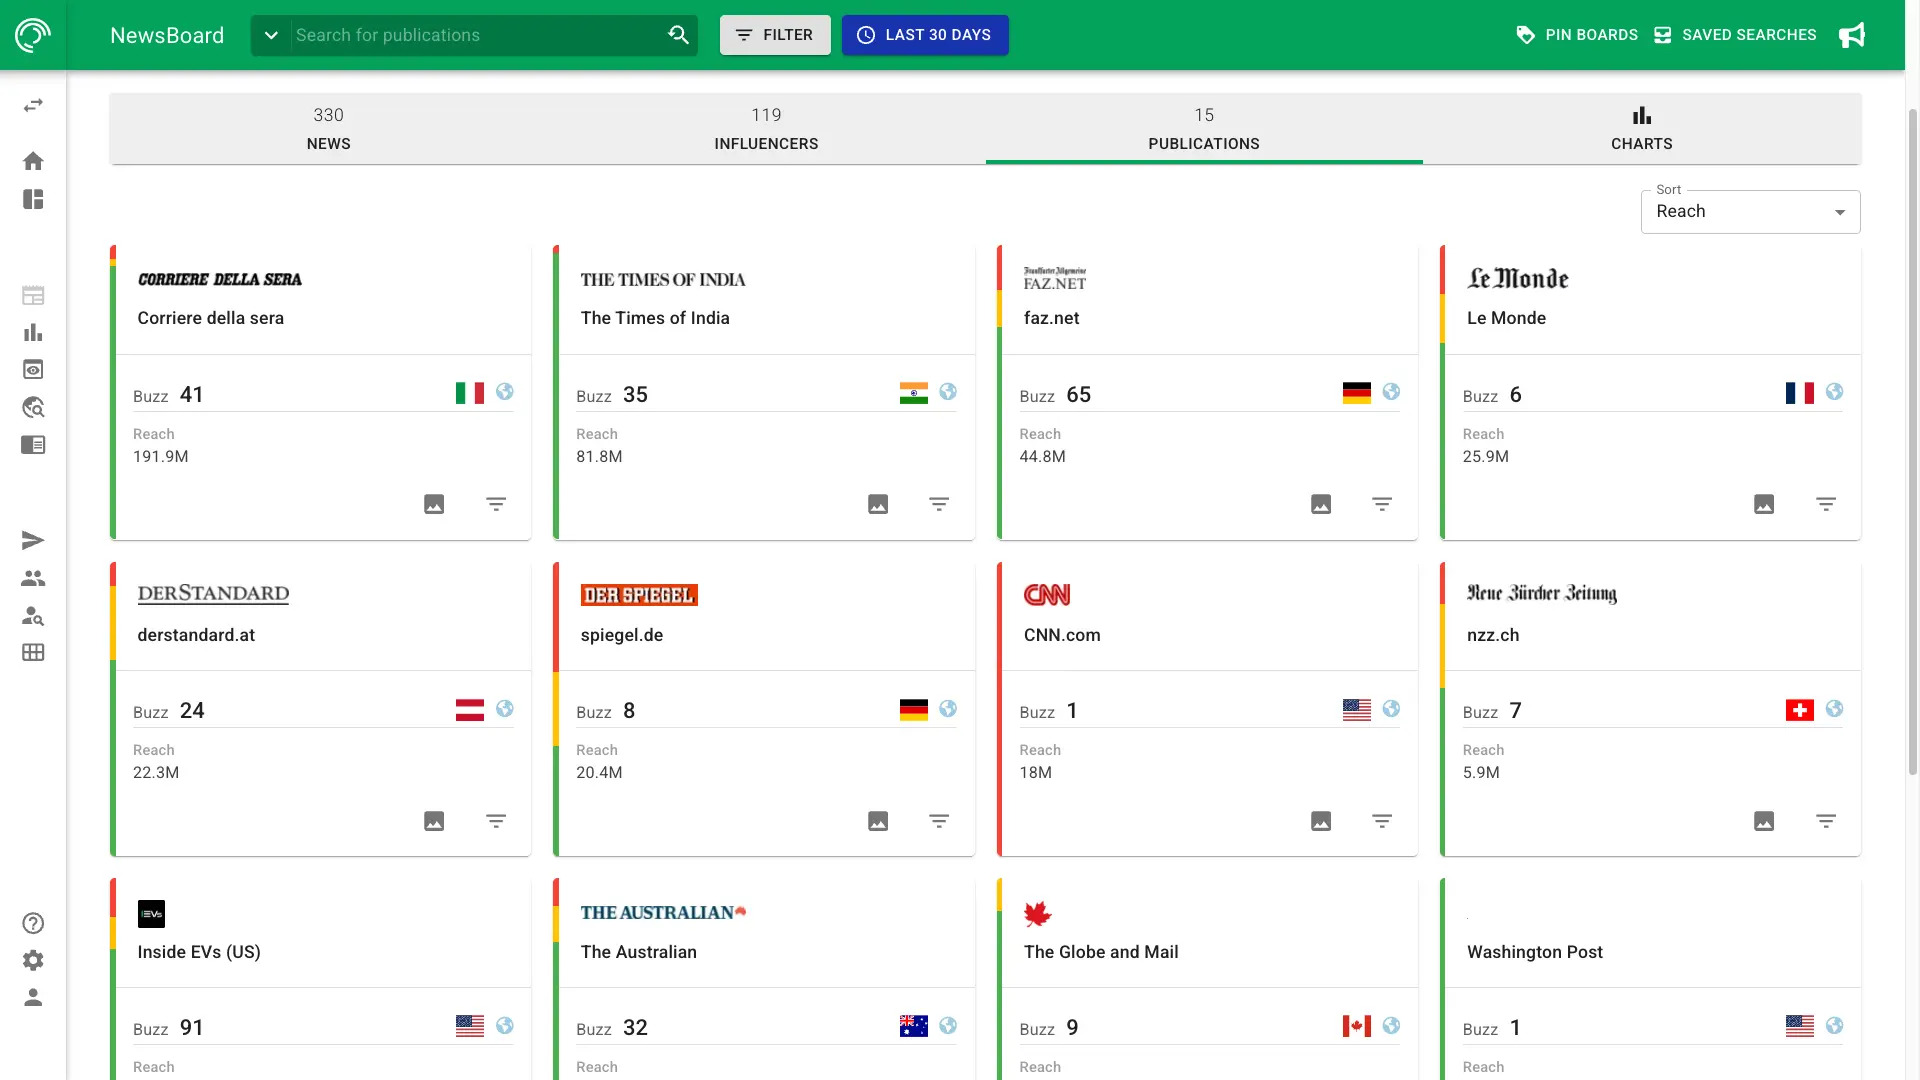Click the Inside EVs (US) title
1920x1080 pixels.
(x=199, y=952)
